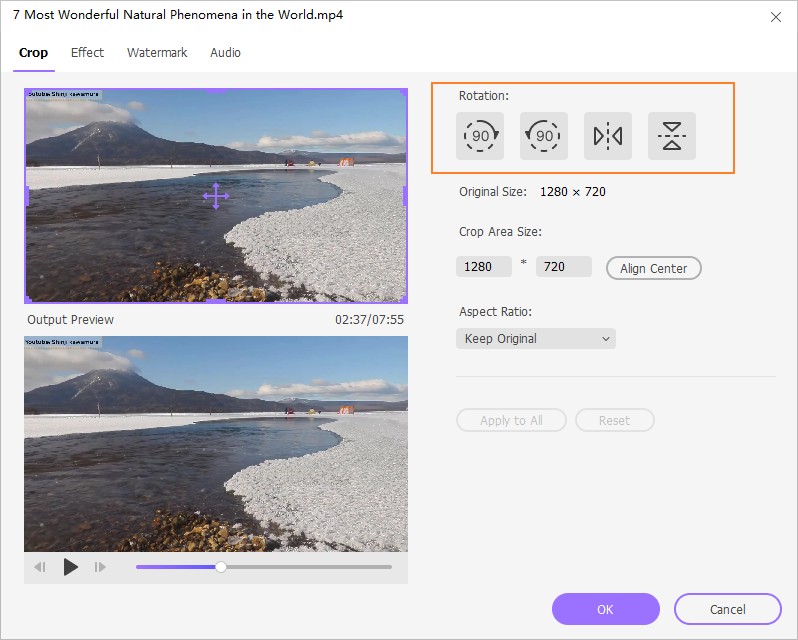Focus the crop height field showing 720
The image size is (798, 640).
click(x=563, y=268)
